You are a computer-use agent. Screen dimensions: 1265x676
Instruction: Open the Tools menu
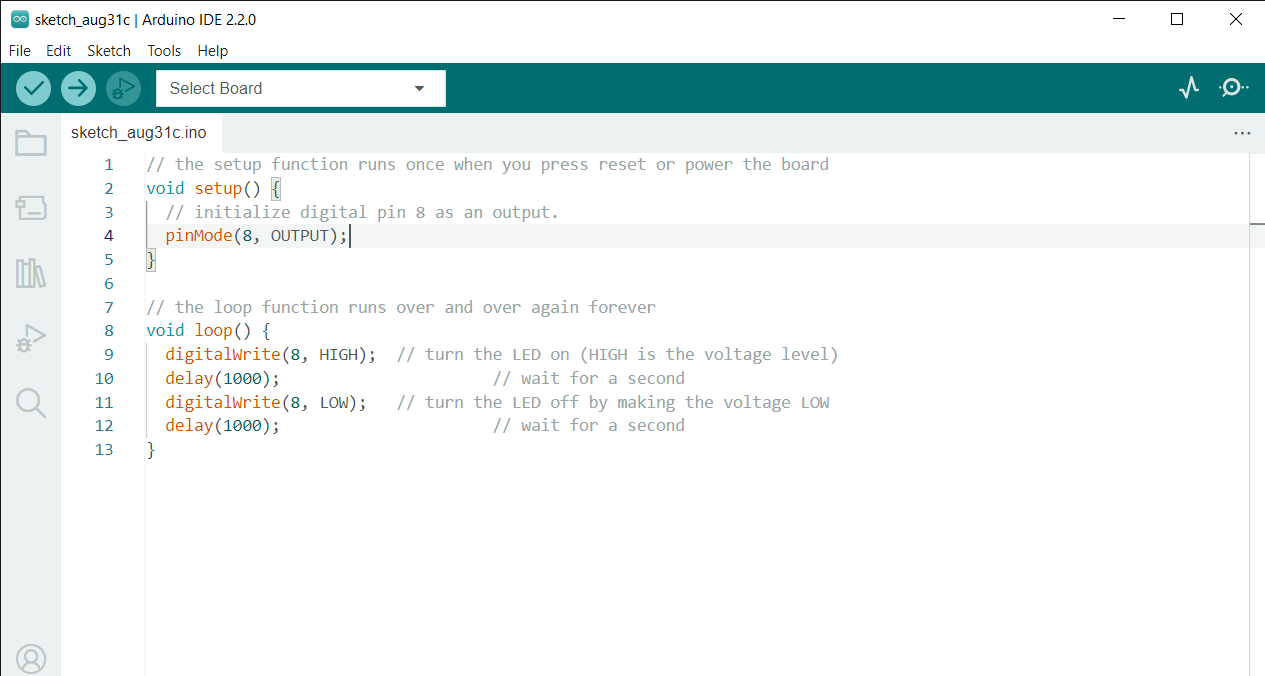164,50
